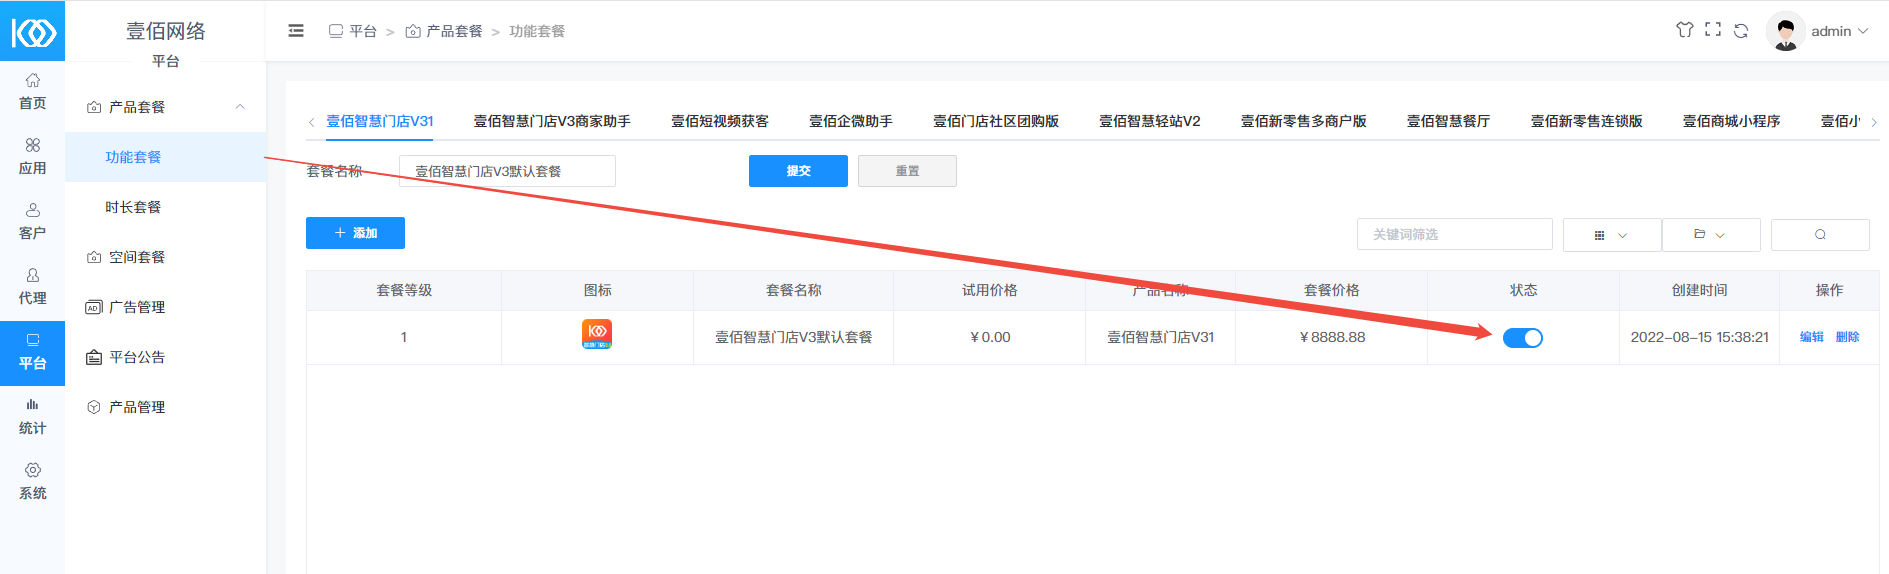Switch to the 壹佰短视频获客 tab
The width and height of the screenshot is (1889, 574).
coord(720,121)
